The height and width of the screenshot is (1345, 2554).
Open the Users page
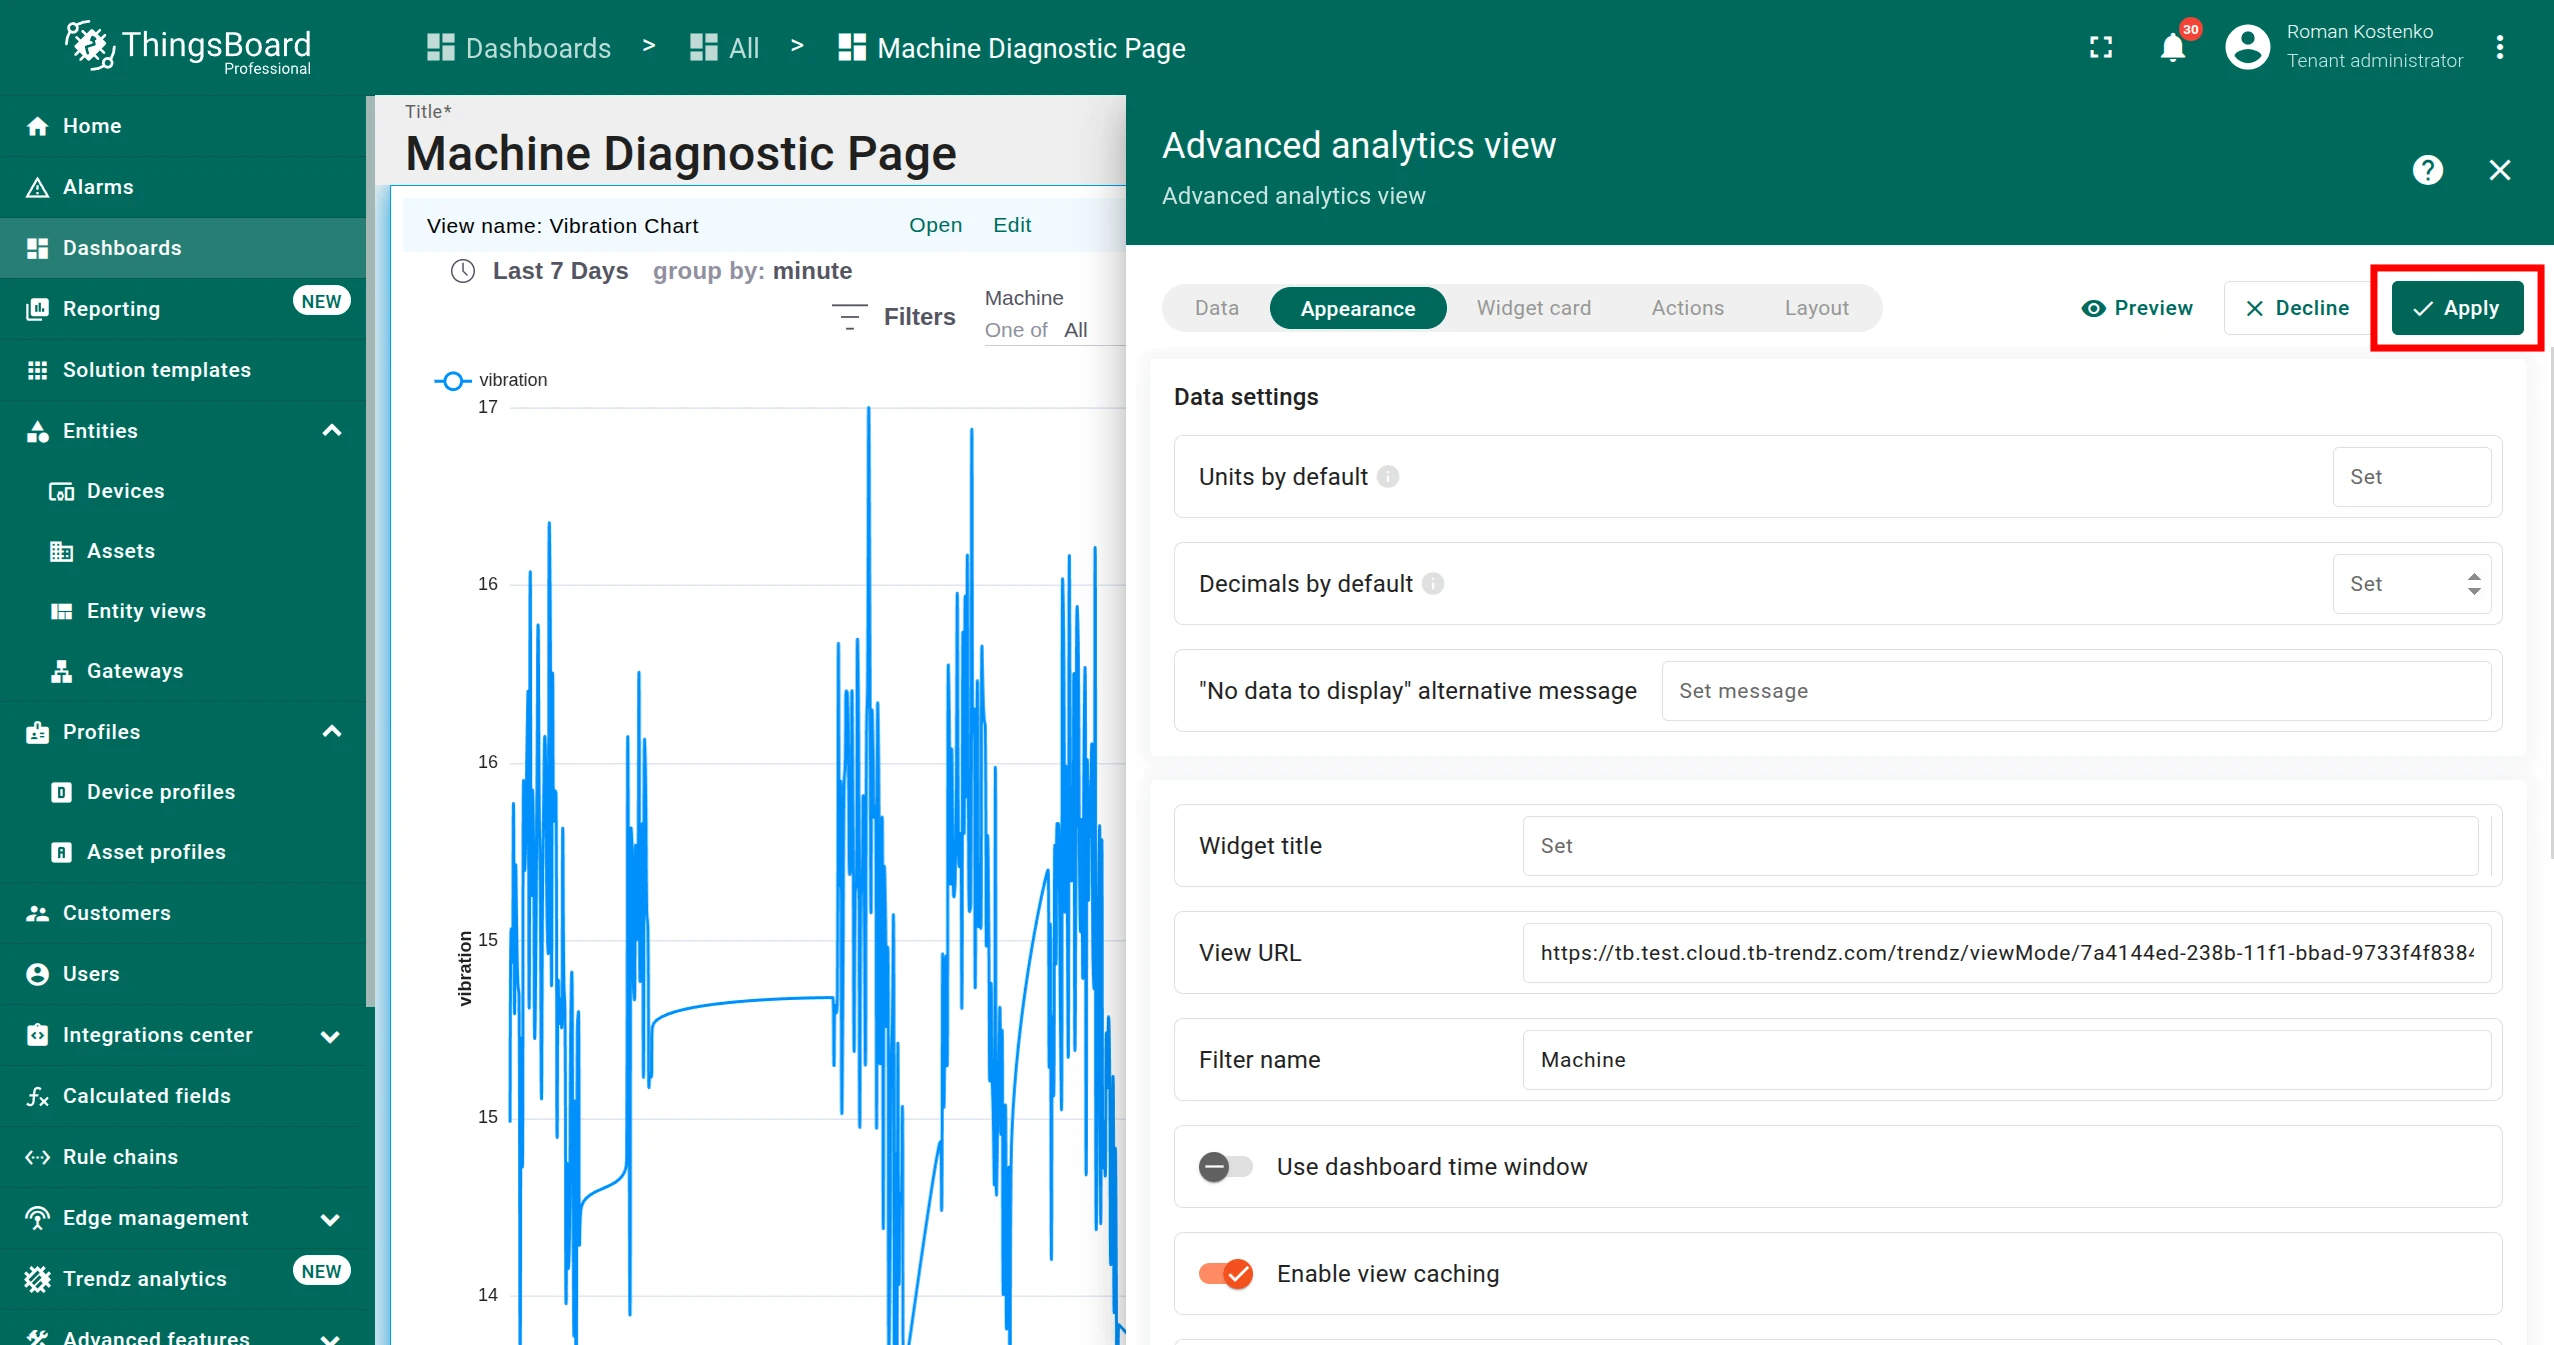(x=183, y=974)
